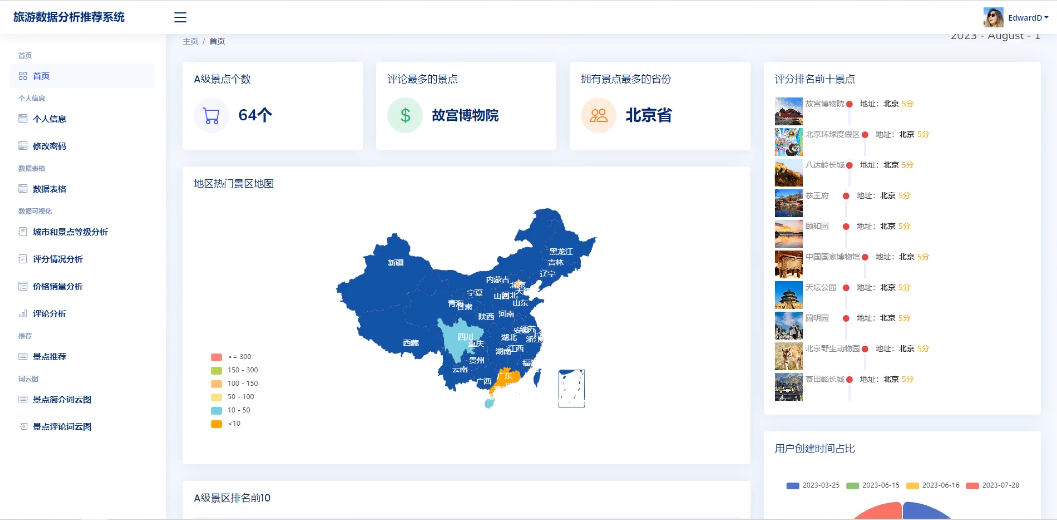Toggle the 100 - 150 map legend item
The height and width of the screenshot is (520, 1057).
[x=234, y=384]
